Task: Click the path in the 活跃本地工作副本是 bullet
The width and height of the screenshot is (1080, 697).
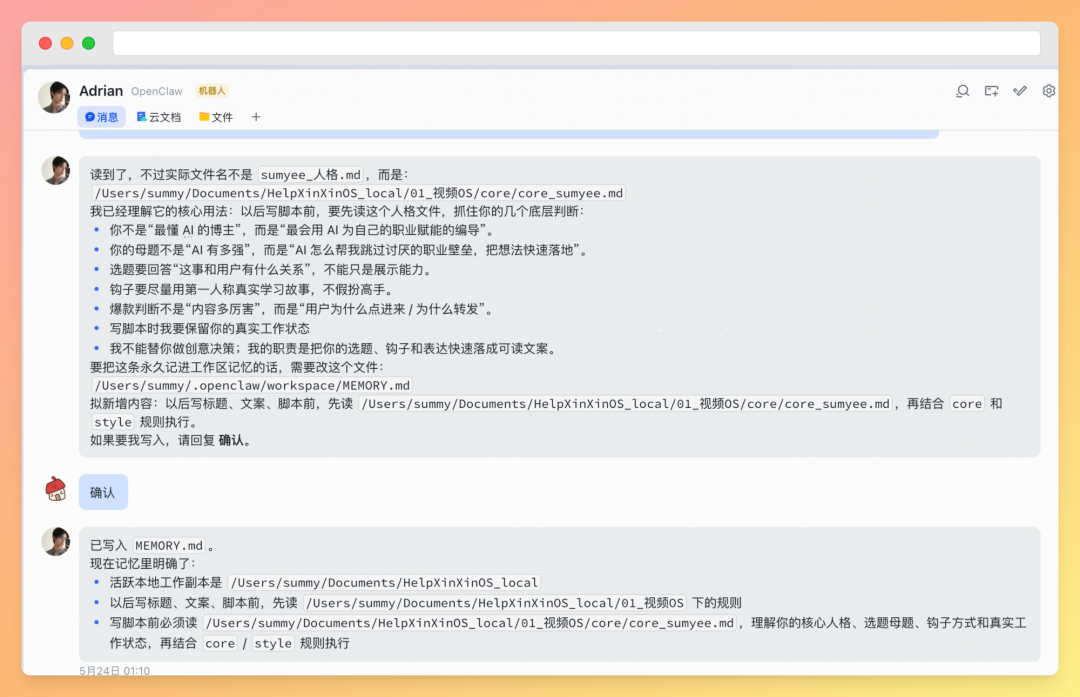Action: tap(384, 583)
